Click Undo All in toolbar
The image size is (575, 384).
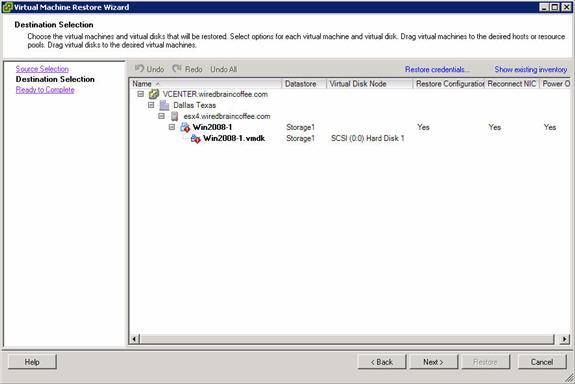(x=224, y=69)
